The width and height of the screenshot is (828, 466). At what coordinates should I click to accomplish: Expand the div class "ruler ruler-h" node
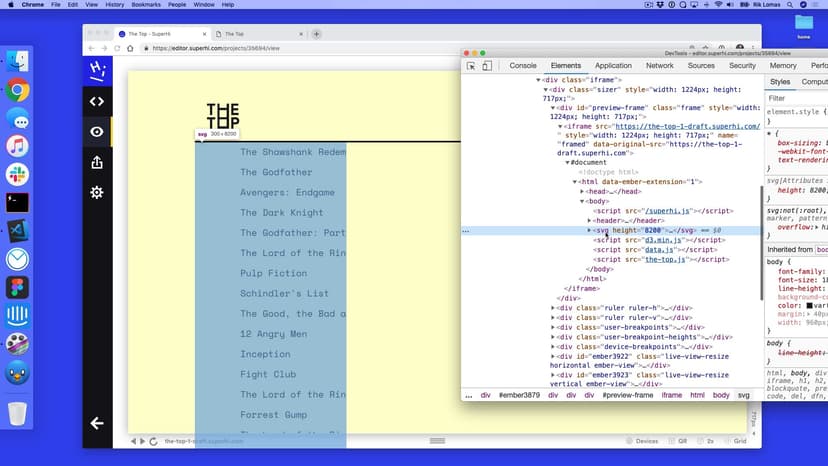(553, 308)
